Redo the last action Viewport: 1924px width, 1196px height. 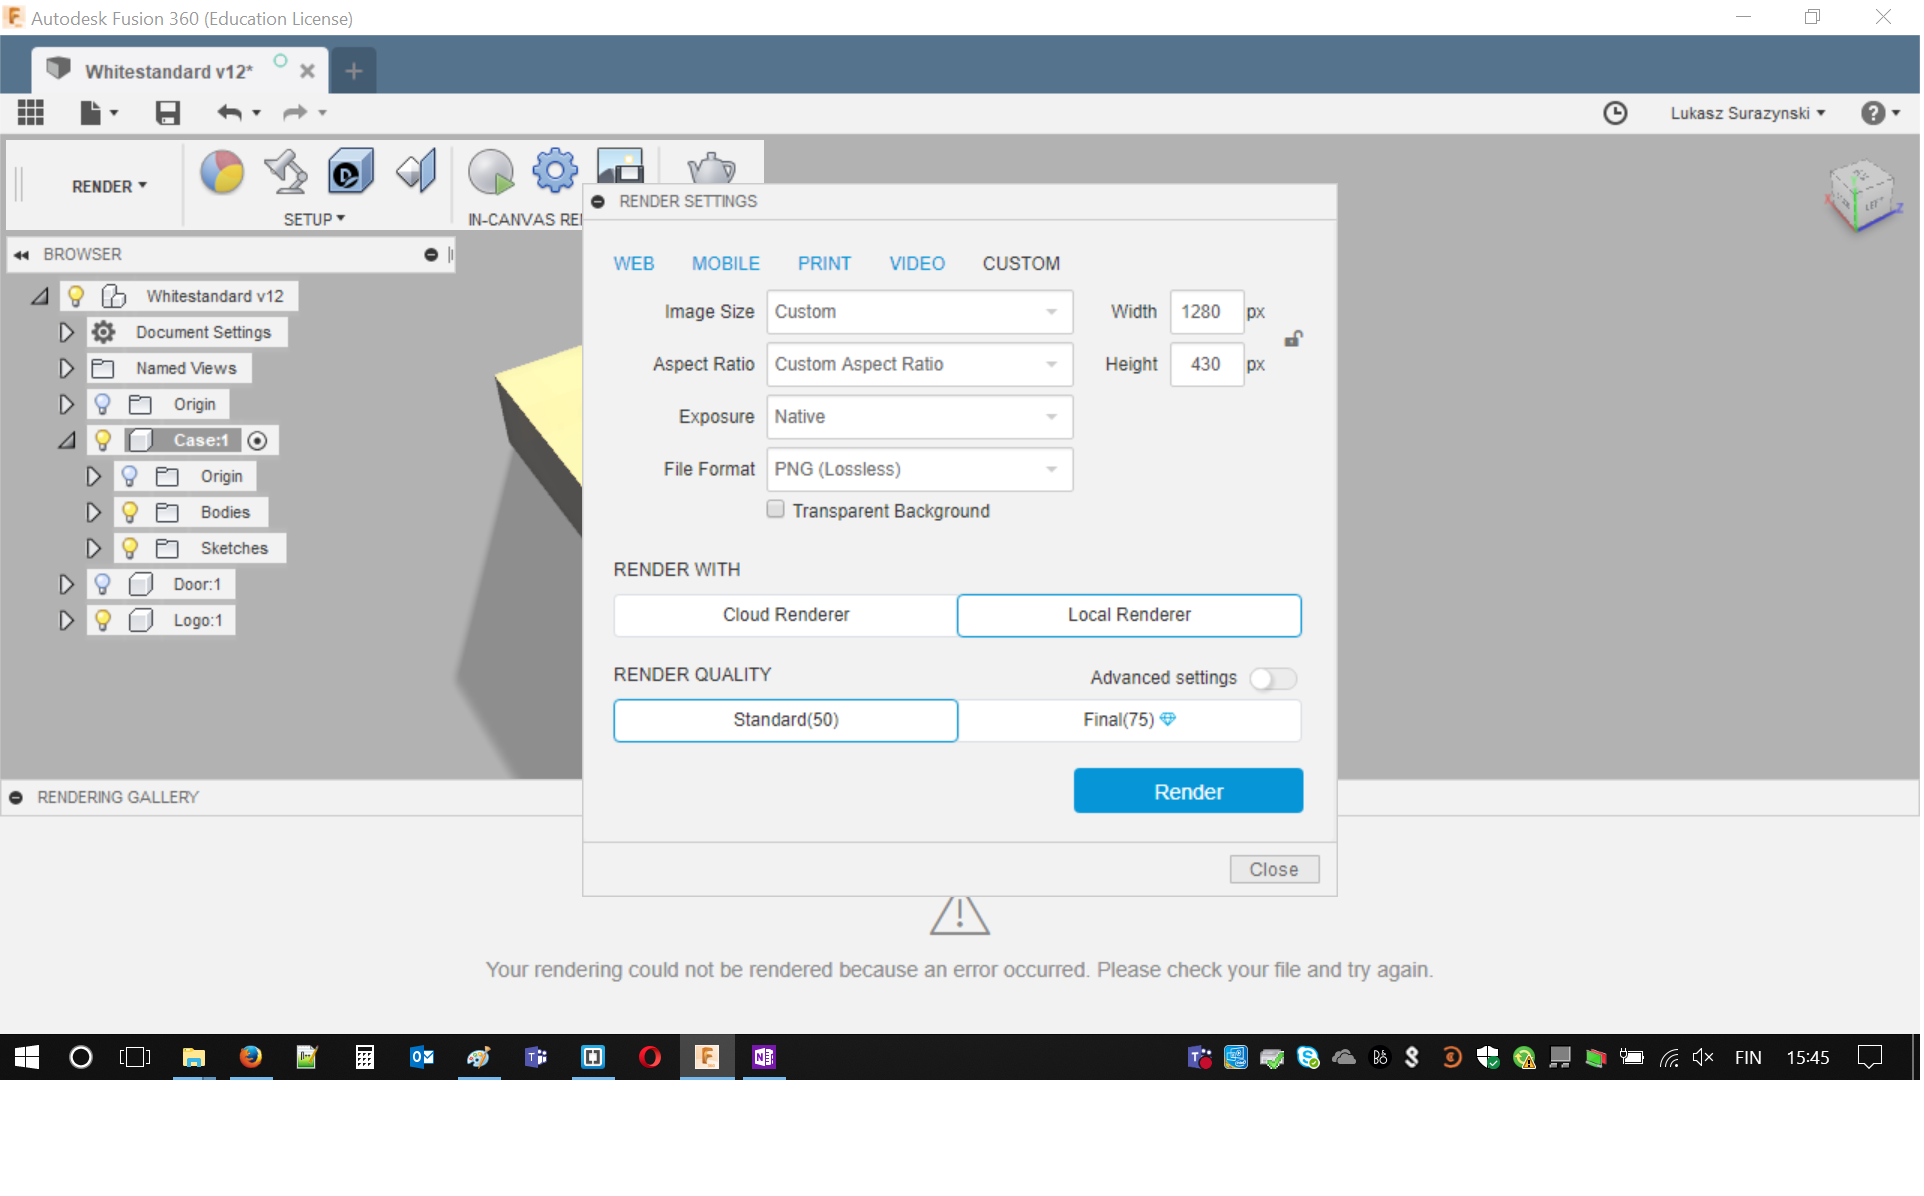(x=294, y=112)
